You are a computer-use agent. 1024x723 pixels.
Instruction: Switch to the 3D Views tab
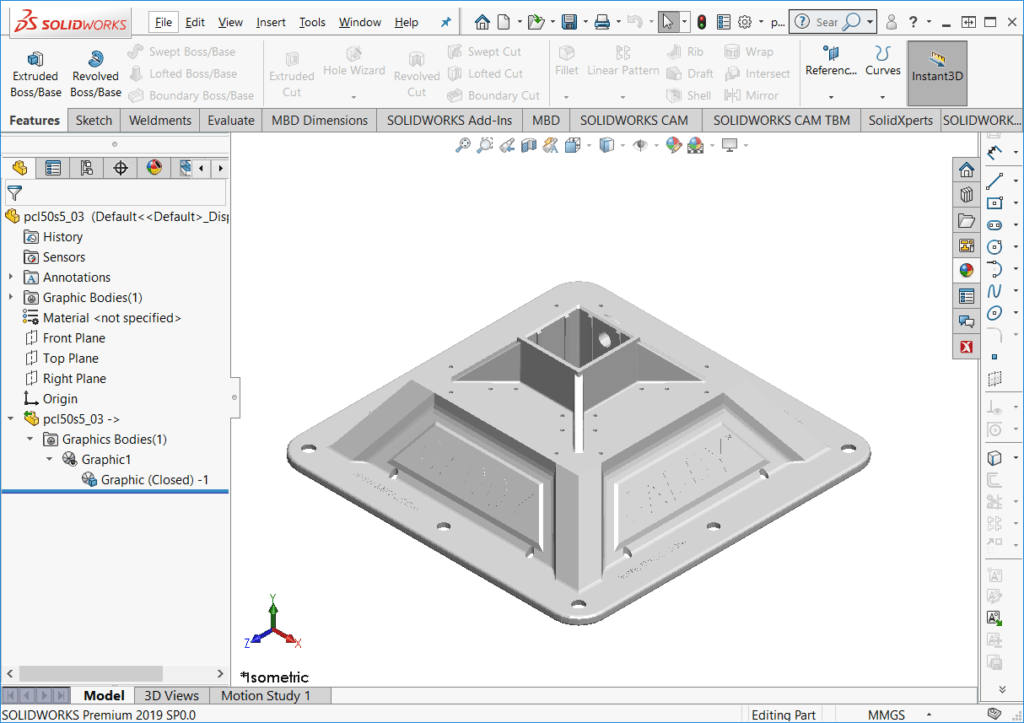[171, 696]
